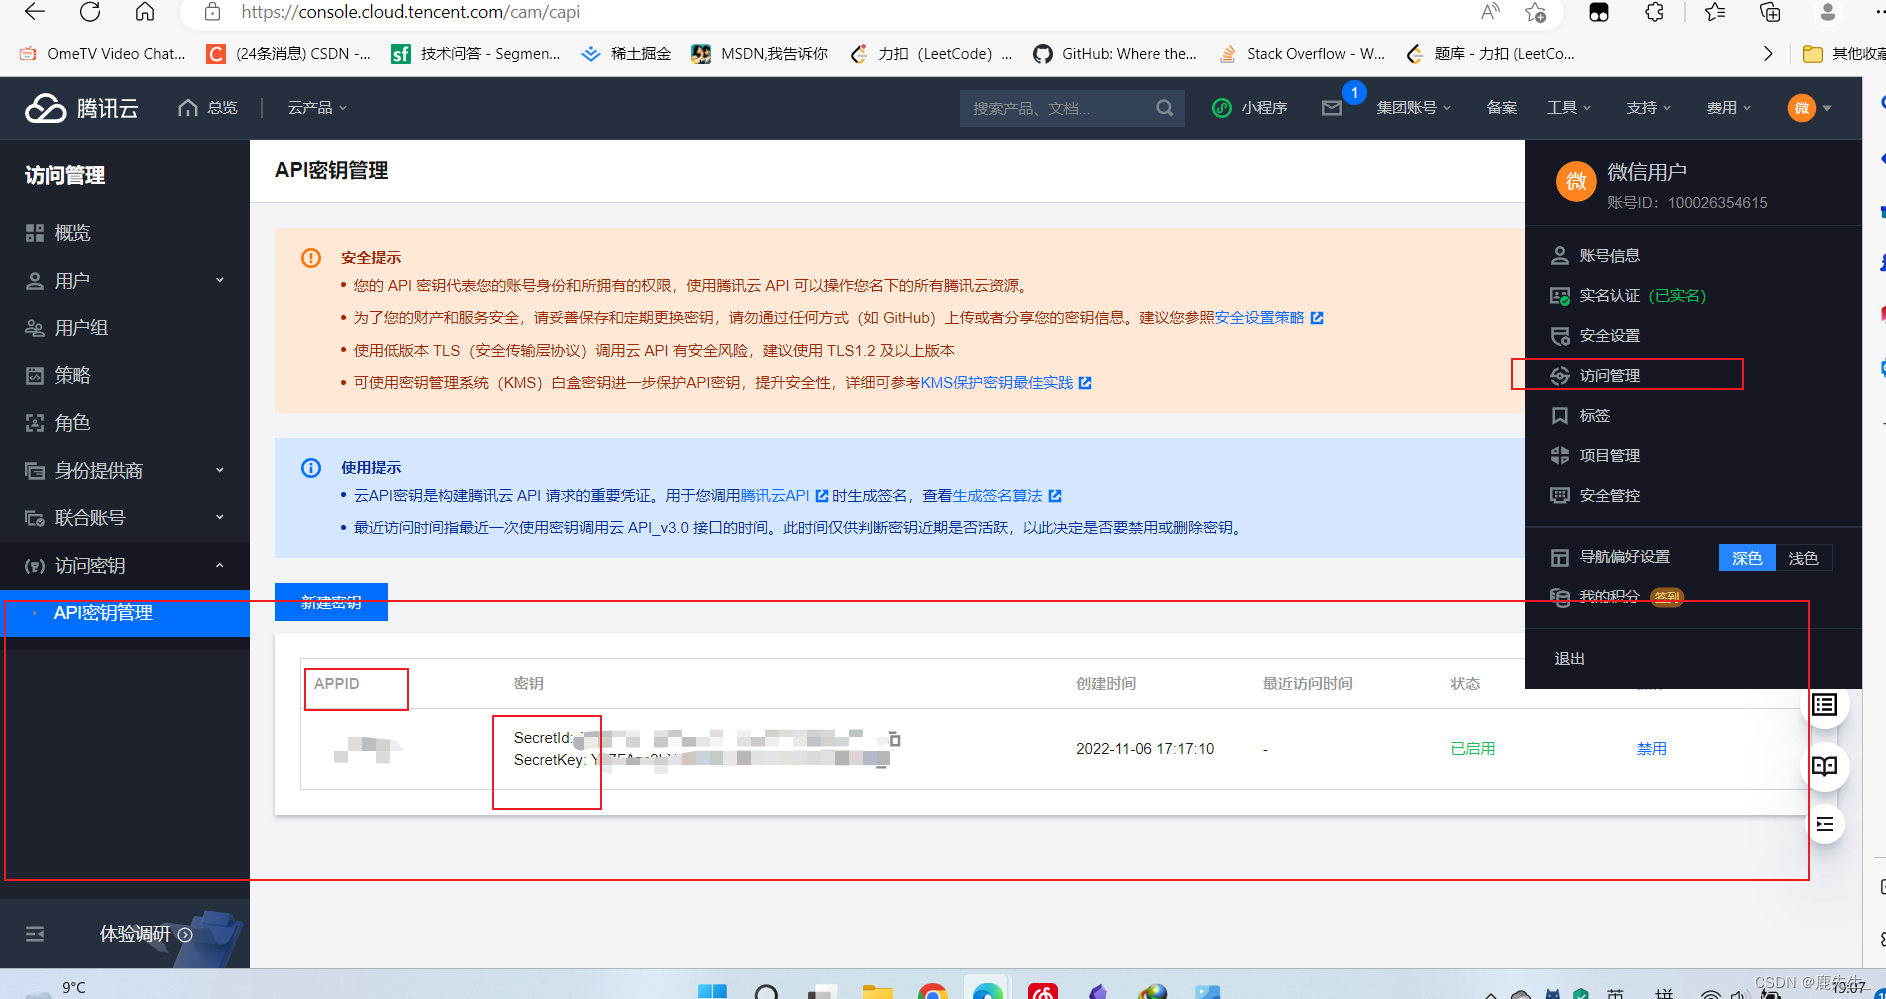Switch navigation theme to 深色

[1747, 558]
